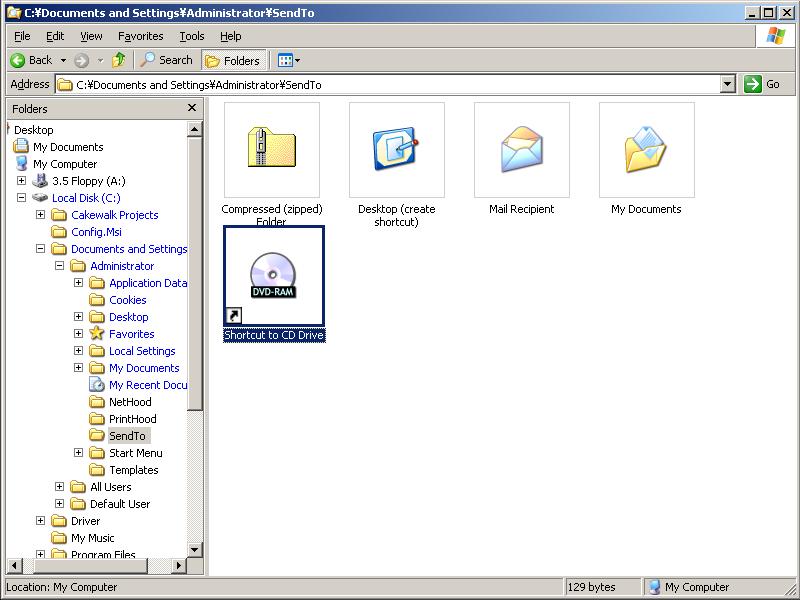Click the horizontal scroll right arrow

click(x=179, y=565)
